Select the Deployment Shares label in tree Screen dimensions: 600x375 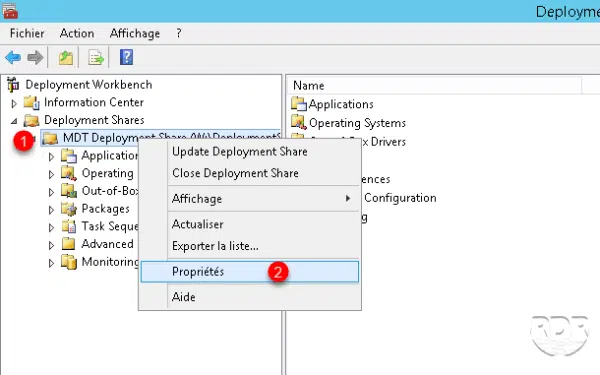pyautogui.click(x=94, y=120)
